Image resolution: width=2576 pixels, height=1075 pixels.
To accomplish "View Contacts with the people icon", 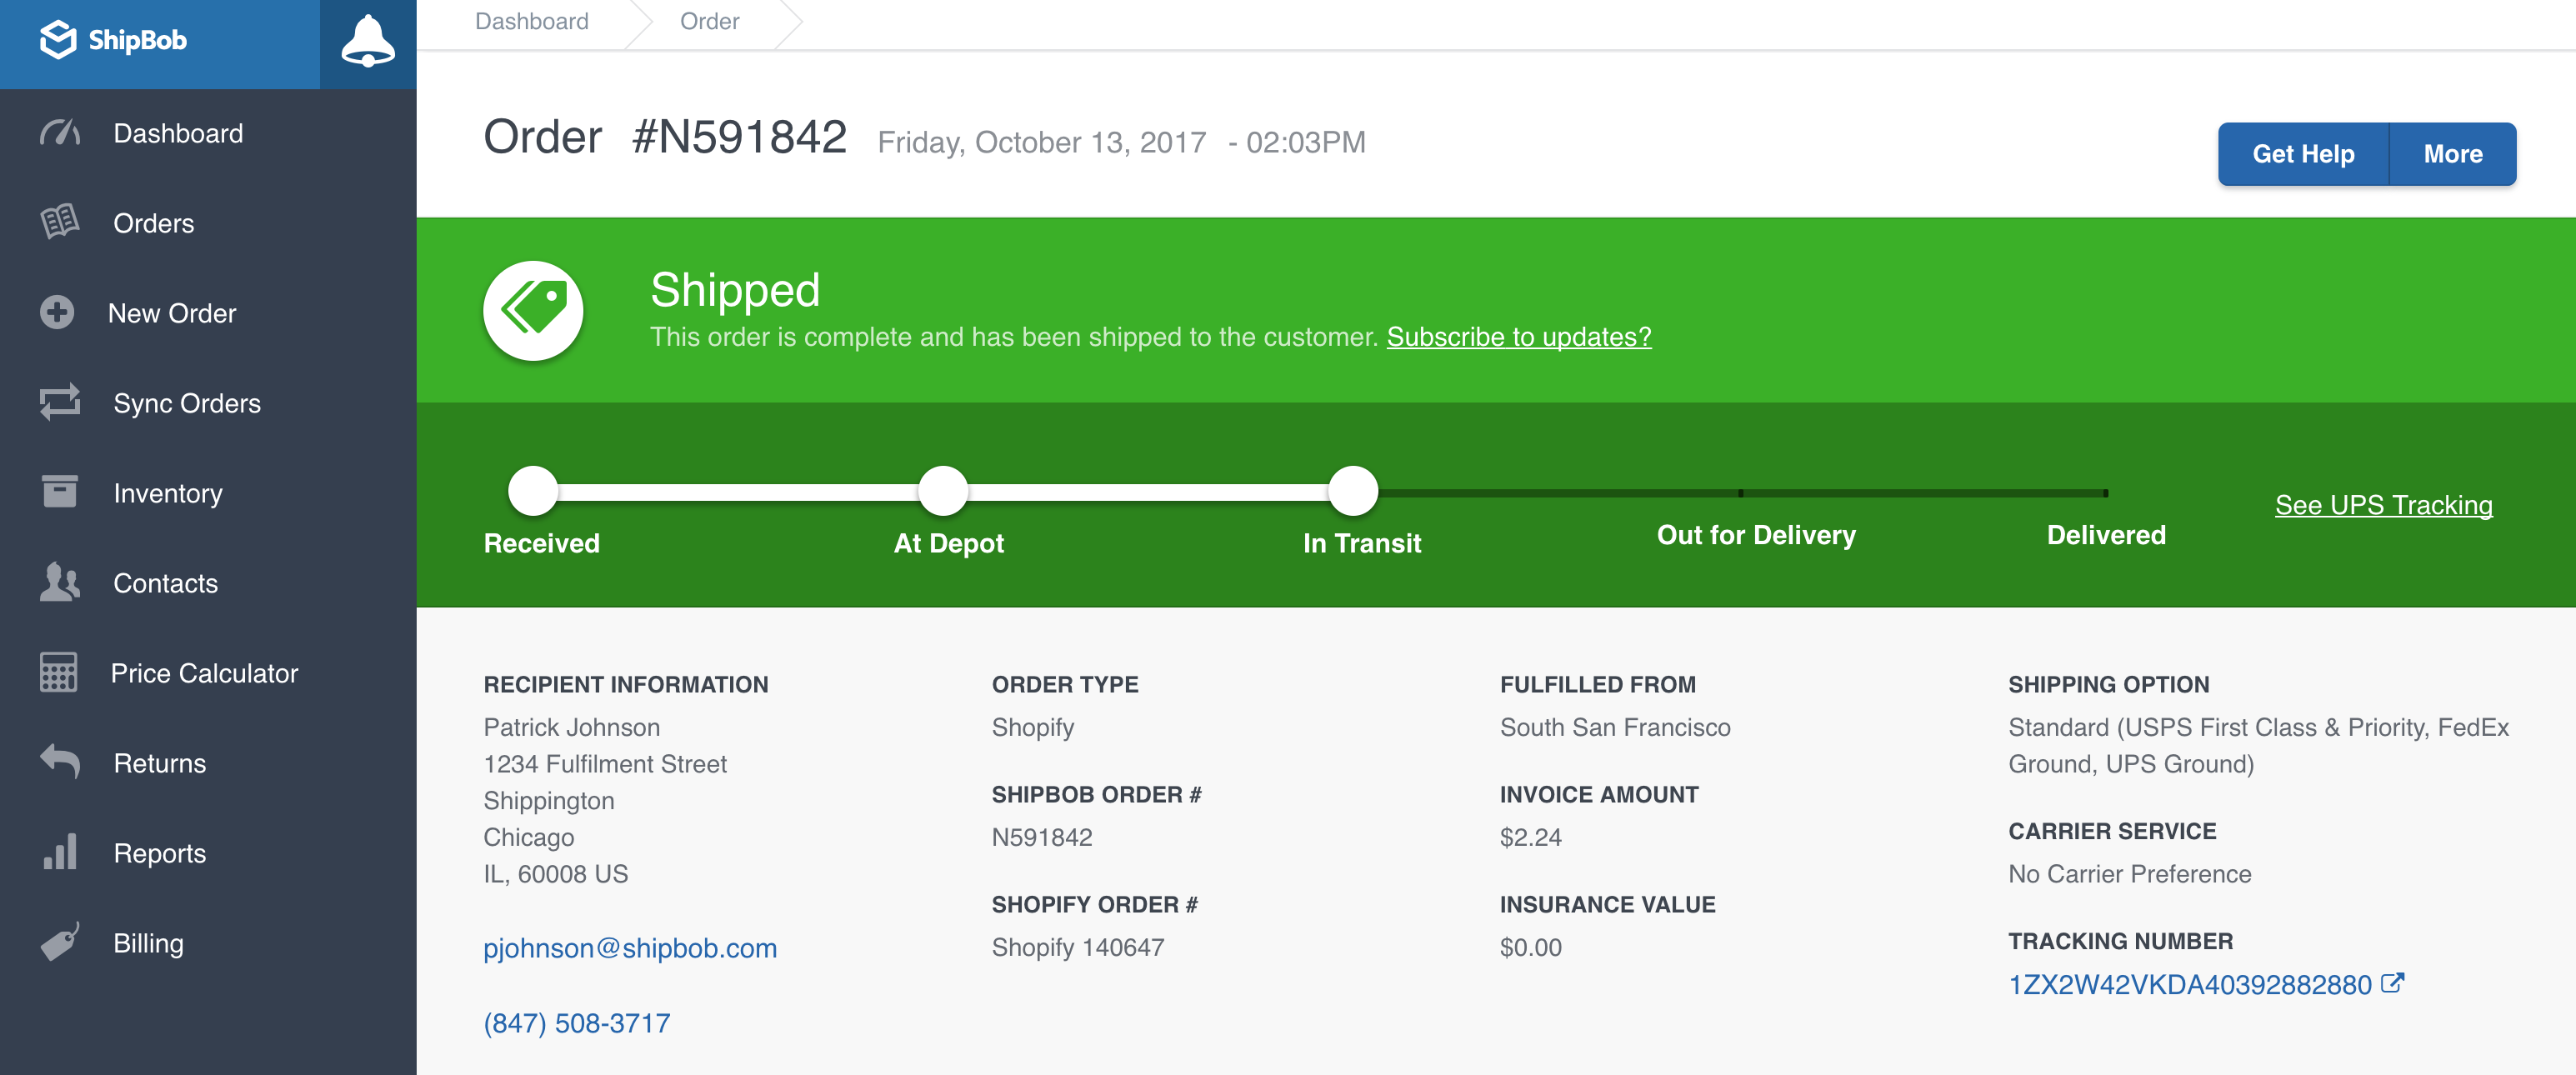I will (59, 582).
